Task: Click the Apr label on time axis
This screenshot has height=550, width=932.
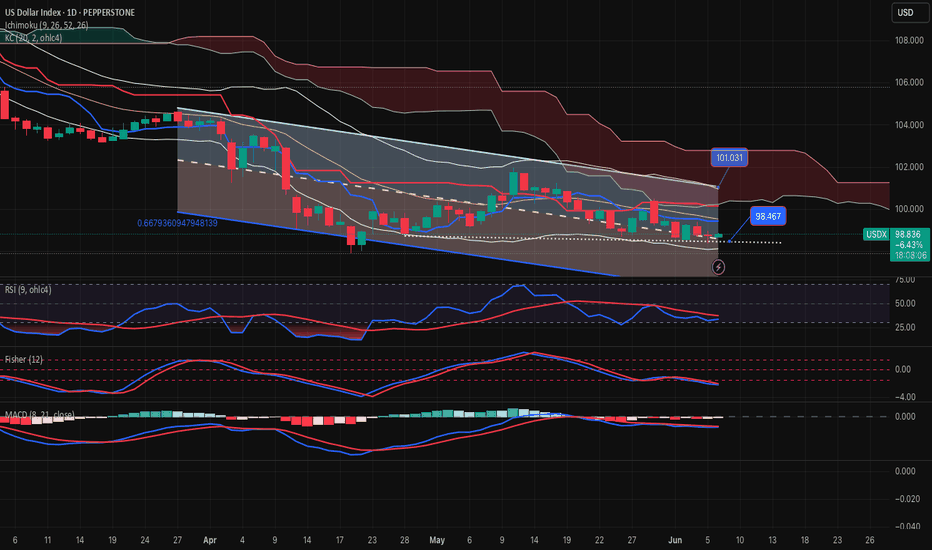Action: pos(210,540)
